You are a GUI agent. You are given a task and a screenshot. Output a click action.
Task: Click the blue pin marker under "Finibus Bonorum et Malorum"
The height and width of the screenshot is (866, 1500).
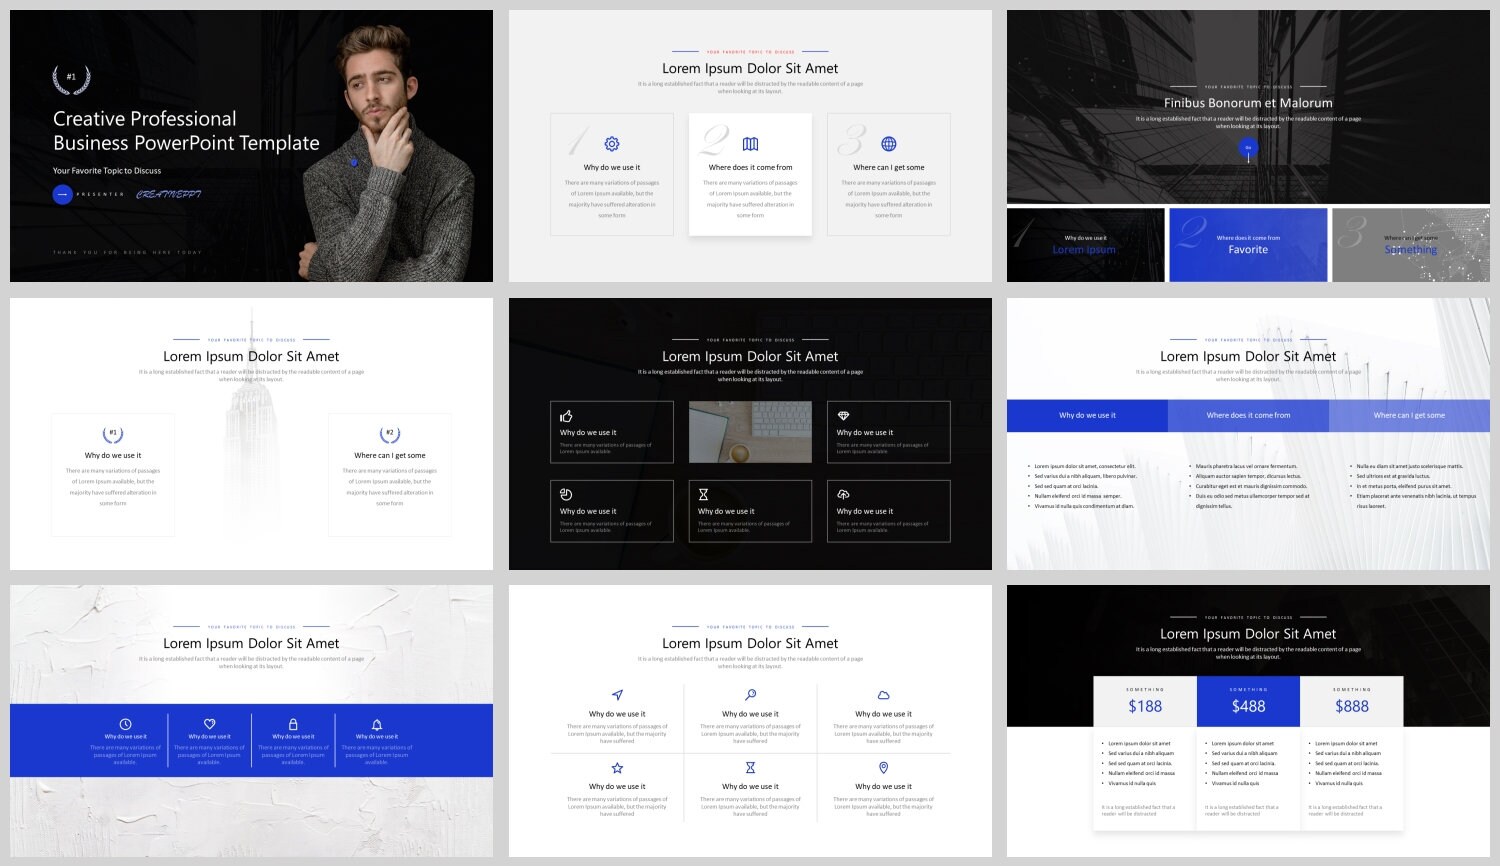click(x=1248, y=148)
